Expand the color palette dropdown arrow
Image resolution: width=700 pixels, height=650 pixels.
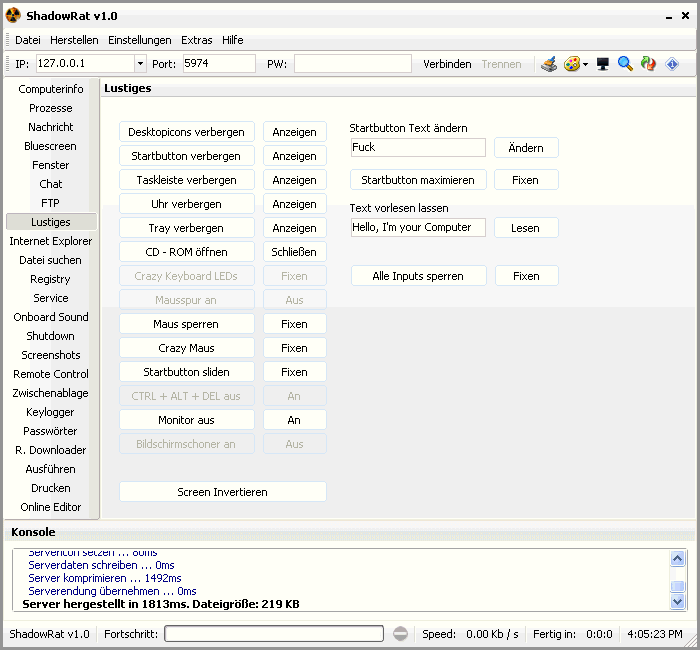pyautogui.click(x=586, y=64)
